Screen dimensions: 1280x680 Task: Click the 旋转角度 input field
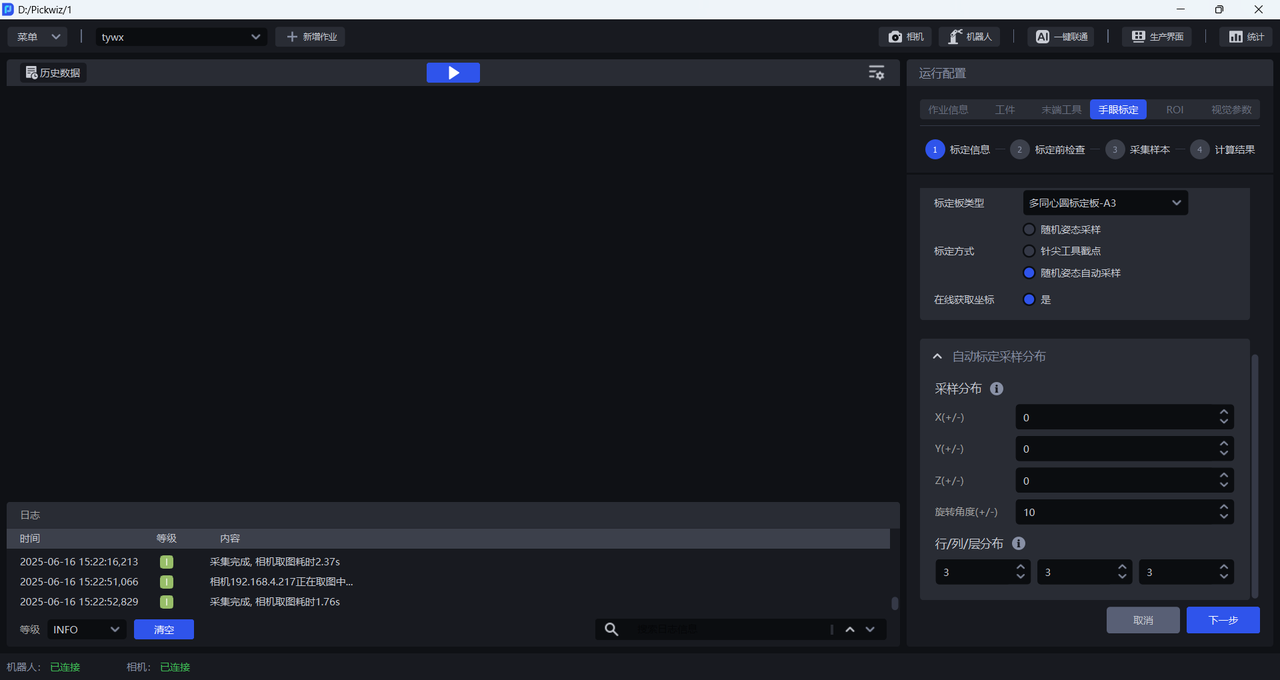click(1115, 512)
